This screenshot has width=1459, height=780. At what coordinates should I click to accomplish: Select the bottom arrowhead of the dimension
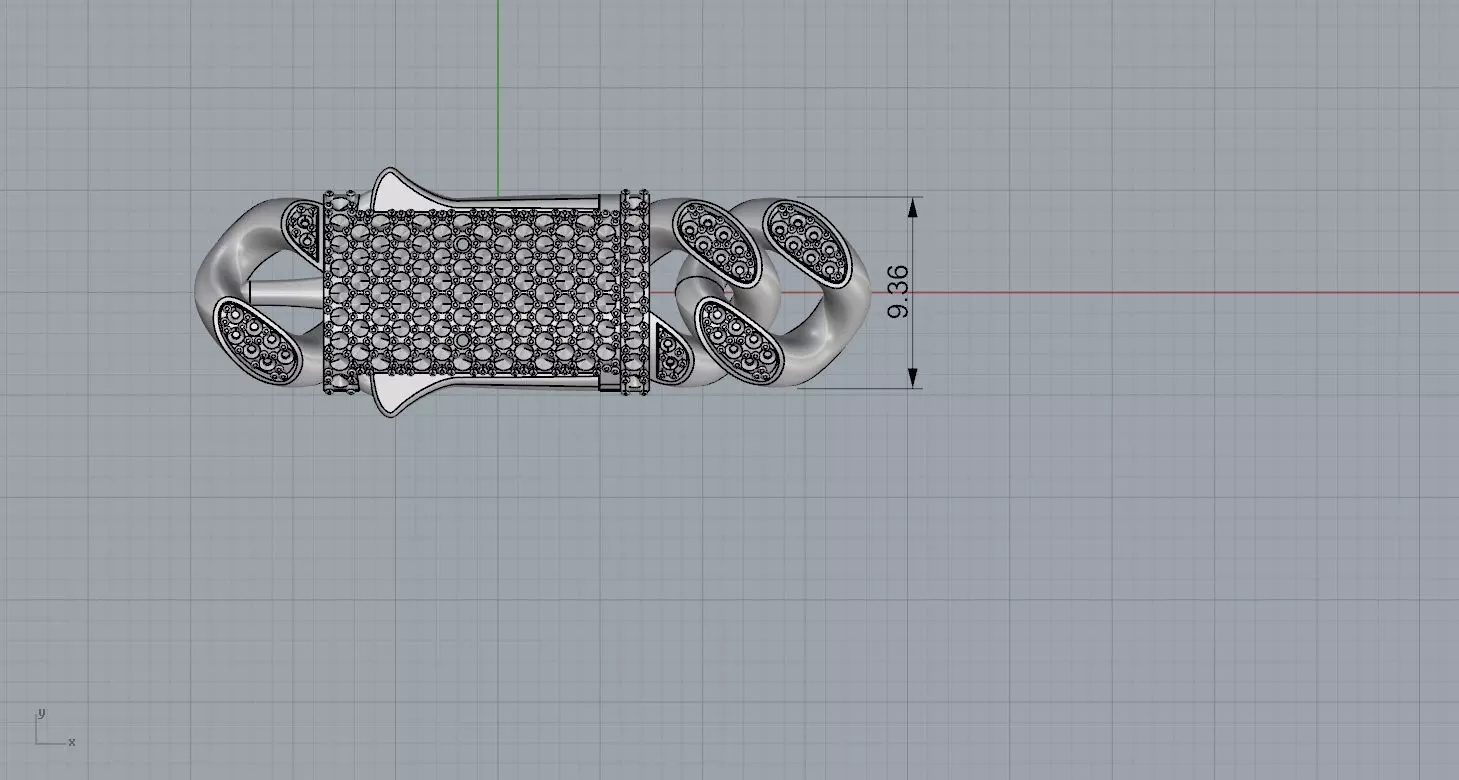click(912, 377)
